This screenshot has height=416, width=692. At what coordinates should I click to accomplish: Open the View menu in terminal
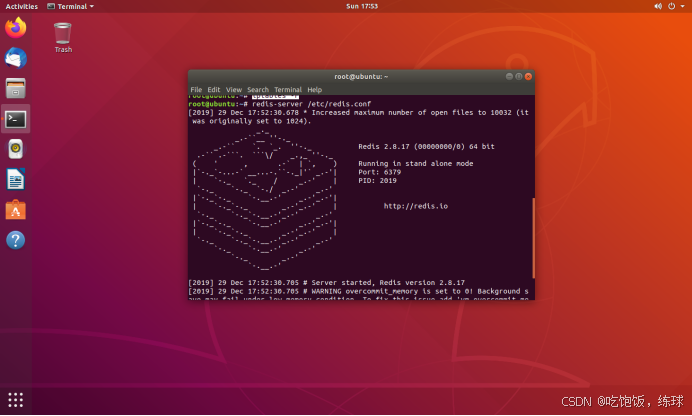(233, 90)
